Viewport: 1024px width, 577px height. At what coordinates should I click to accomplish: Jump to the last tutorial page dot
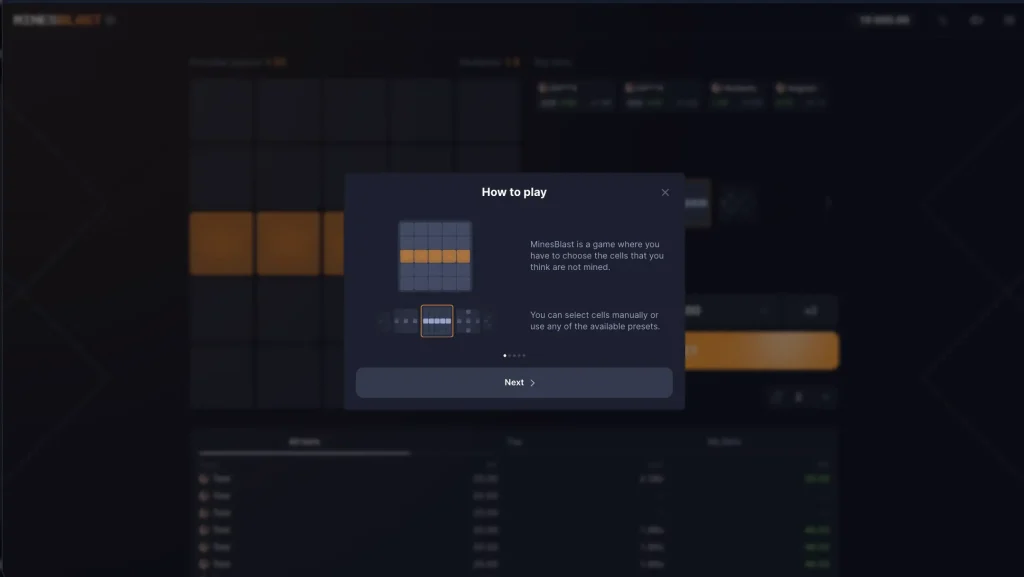pos(524,355)
